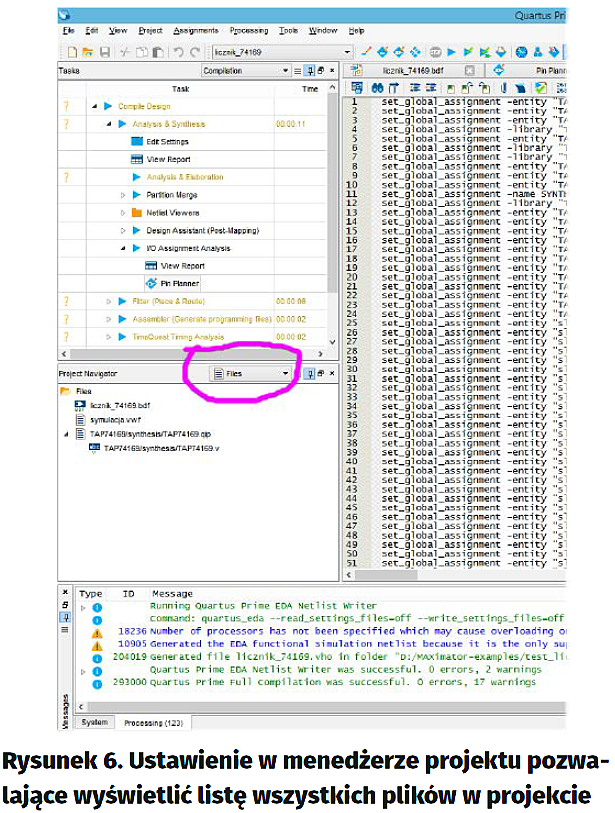Image resolution: width=615 pixels, height=813 pixels.
Task: Open Edit Settings under Analysis & Synthesis
Action: (167, 142)
